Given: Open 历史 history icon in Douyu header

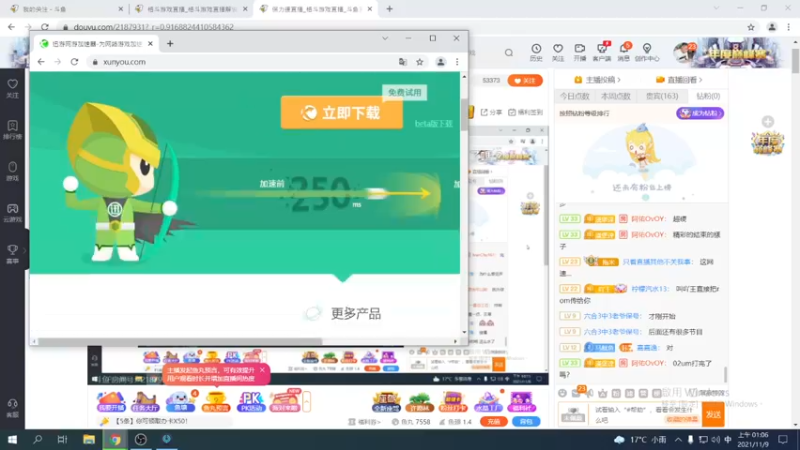Looking at the screenshot, I should point(536,52).
